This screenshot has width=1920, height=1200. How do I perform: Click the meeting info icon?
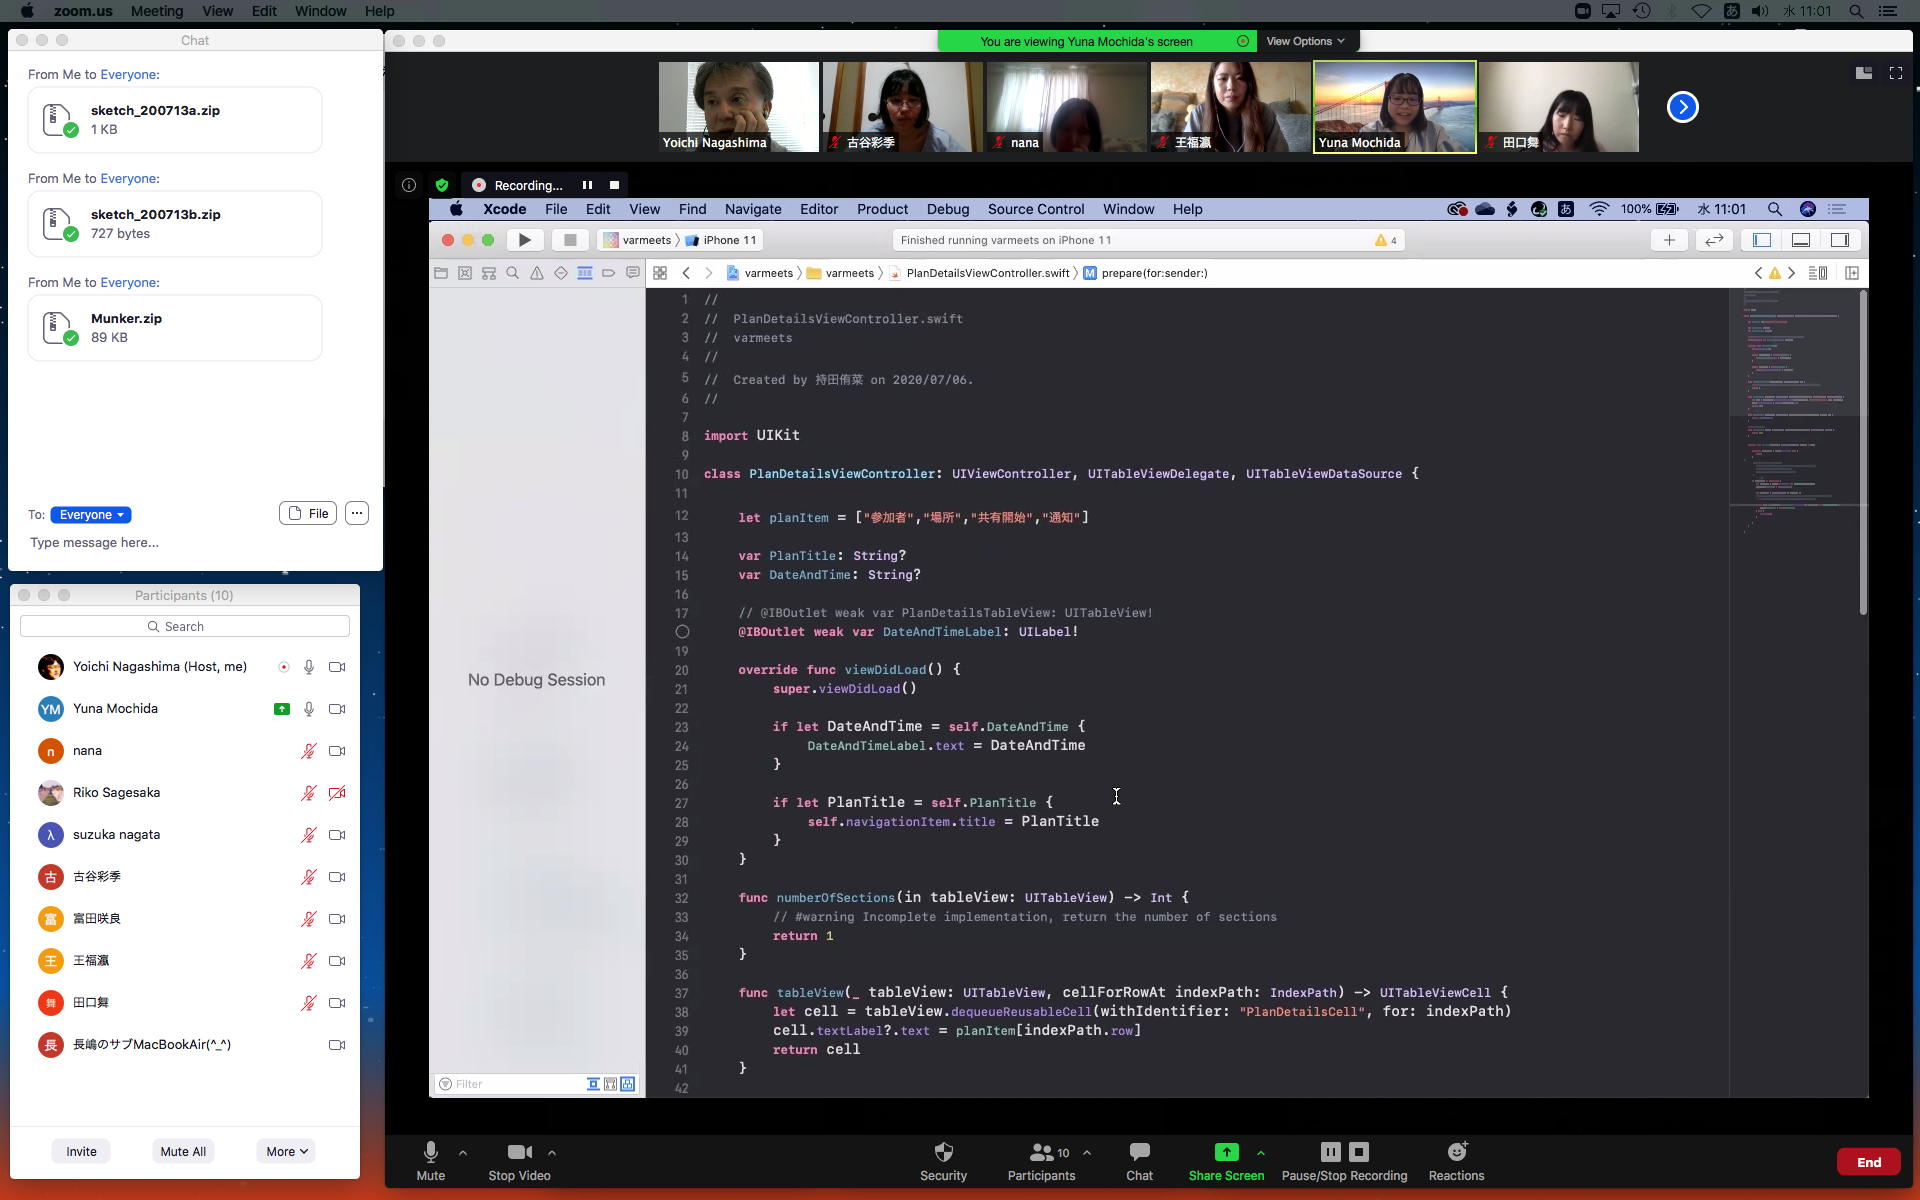coord(409,185)
